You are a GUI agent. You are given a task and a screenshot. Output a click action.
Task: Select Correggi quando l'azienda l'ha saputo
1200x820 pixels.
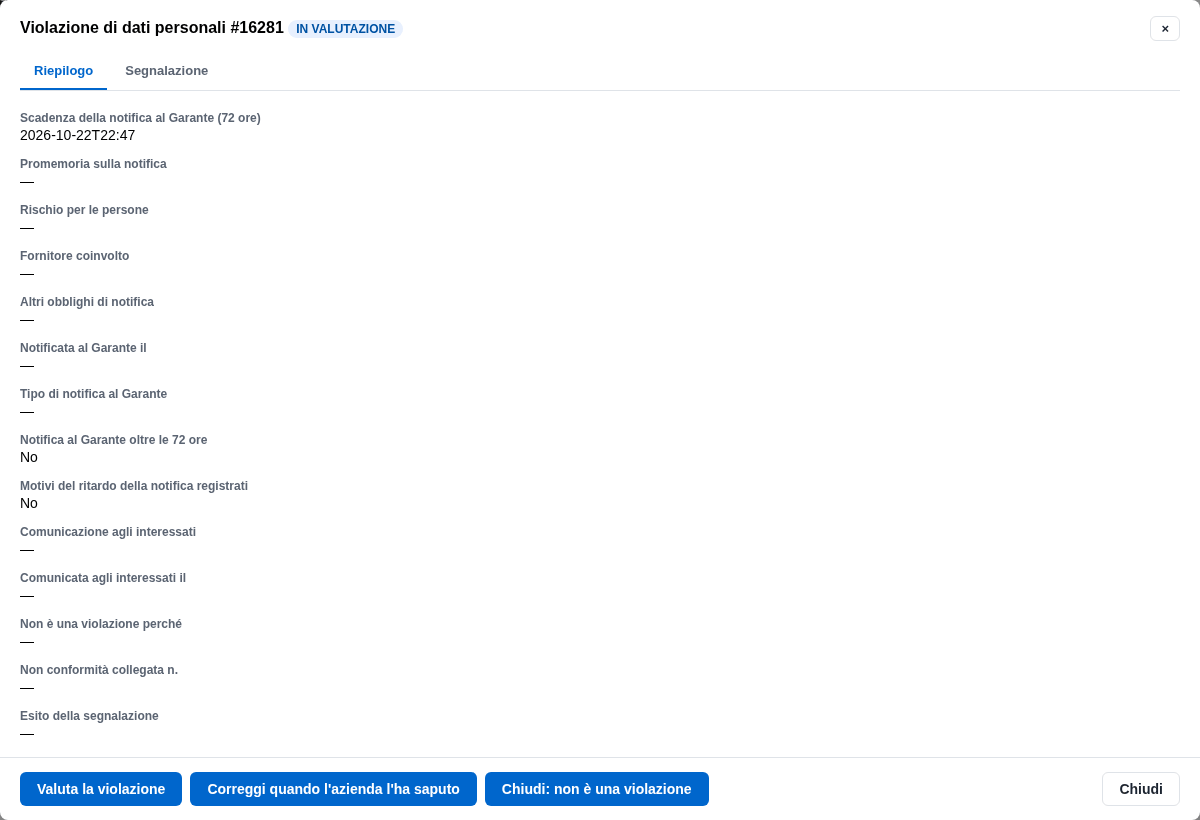(333, 789)
